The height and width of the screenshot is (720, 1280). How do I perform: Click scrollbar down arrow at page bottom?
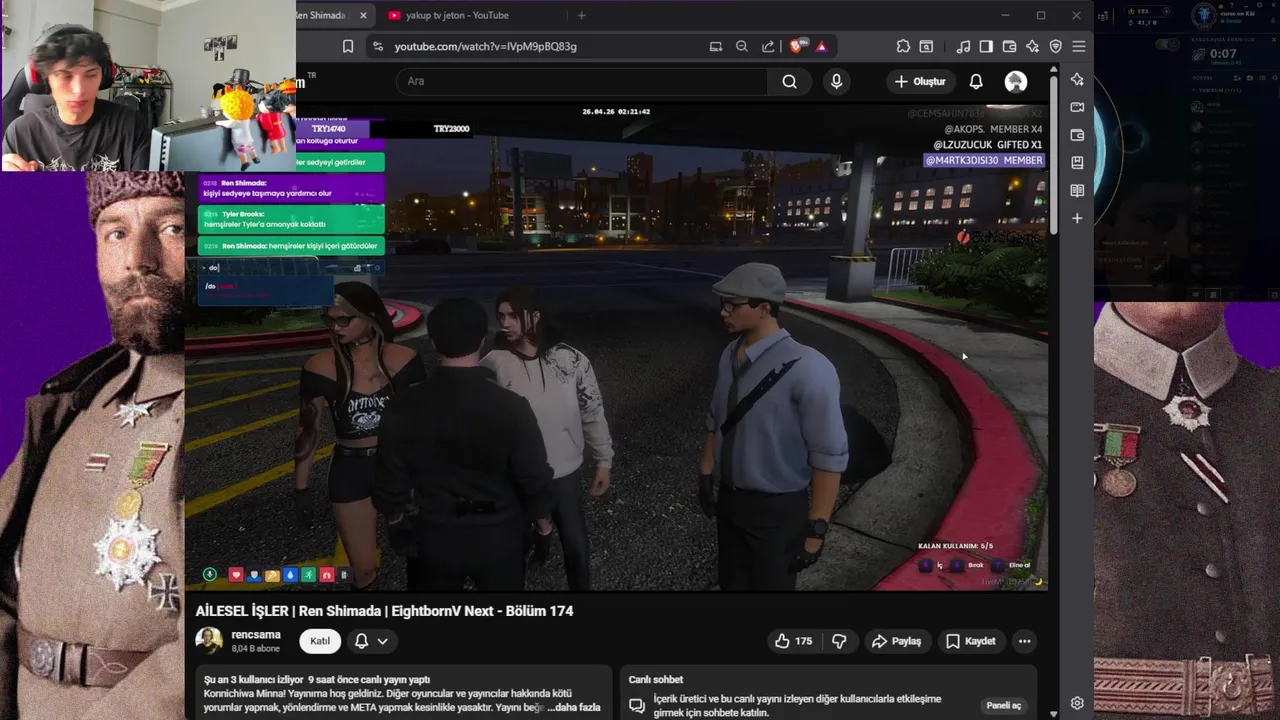tap(1053, 713)
